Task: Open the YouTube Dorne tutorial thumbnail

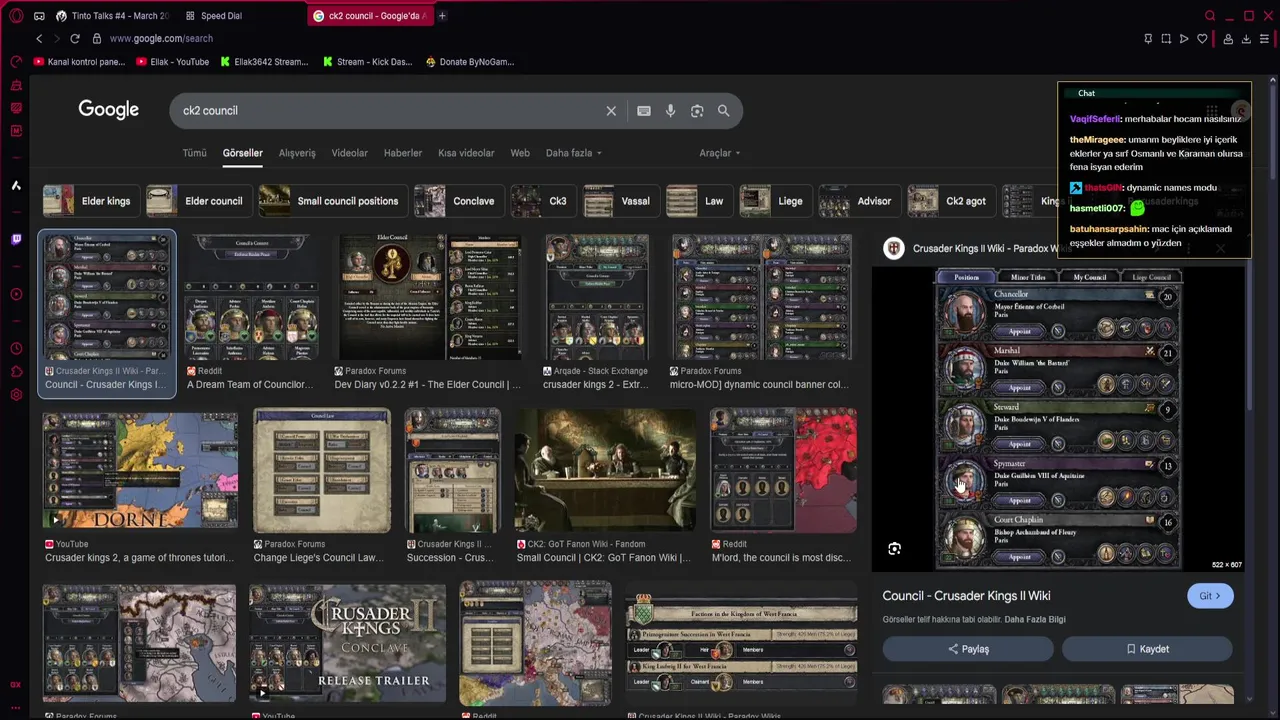Action: coord(140,470)
